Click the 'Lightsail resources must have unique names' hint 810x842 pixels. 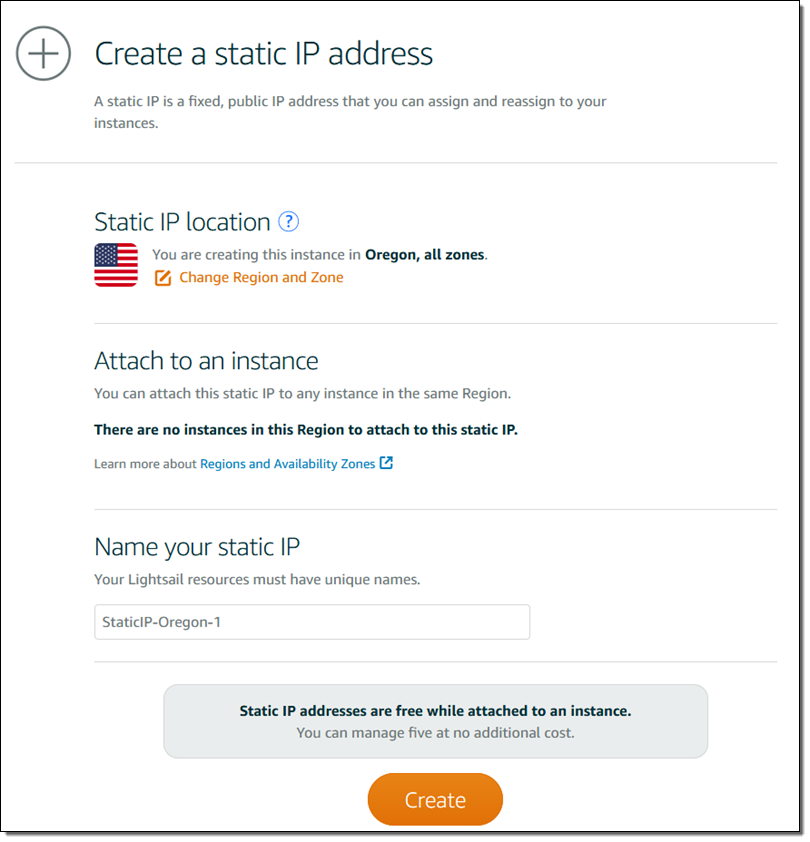tap(258, 580)
